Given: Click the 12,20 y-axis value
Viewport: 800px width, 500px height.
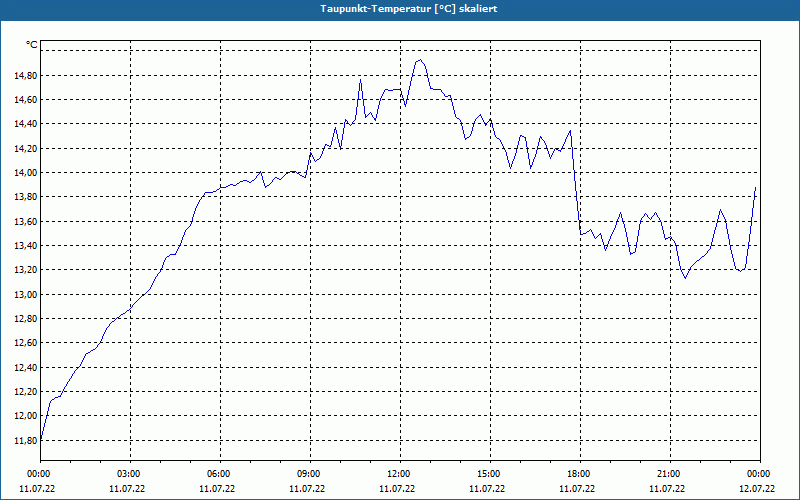Looking at the screenshot, I should [x=25, y=391].
